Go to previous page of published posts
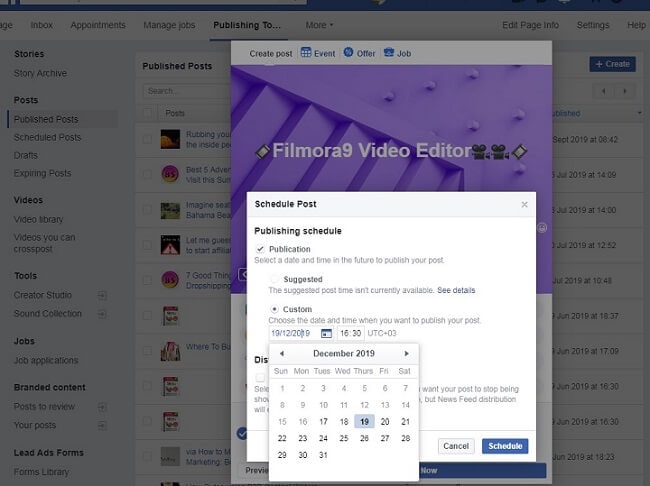 (x=604, y=91)
